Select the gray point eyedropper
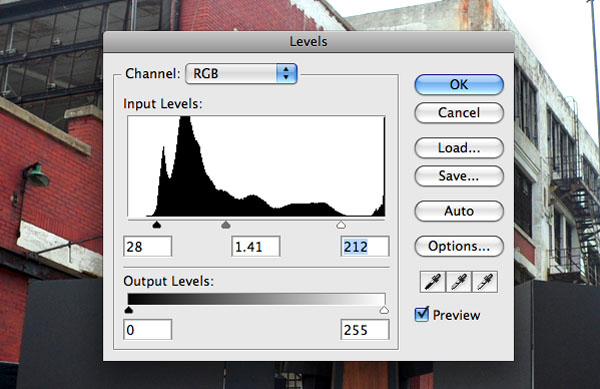The width and height of the screenshot is (600, 389). click(x=459, y=282)
